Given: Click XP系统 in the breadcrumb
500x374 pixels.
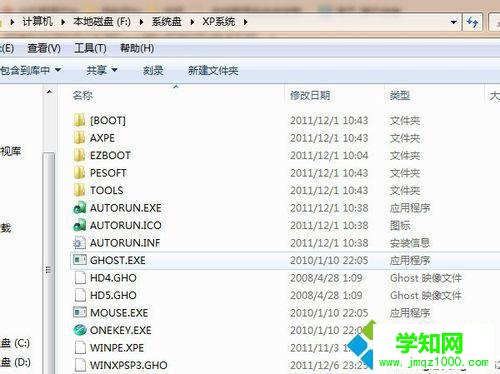Looking at the screenshot, I should [x=219, y=22].
